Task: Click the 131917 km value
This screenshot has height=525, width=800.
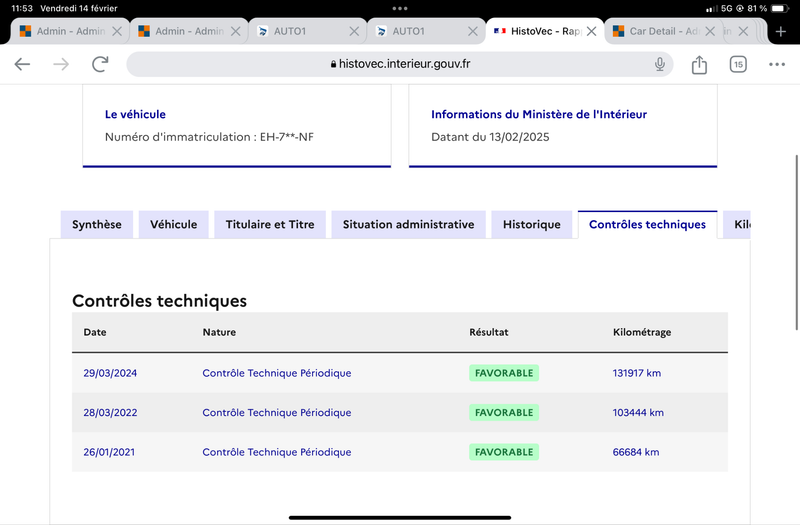Action: (637, 373)
